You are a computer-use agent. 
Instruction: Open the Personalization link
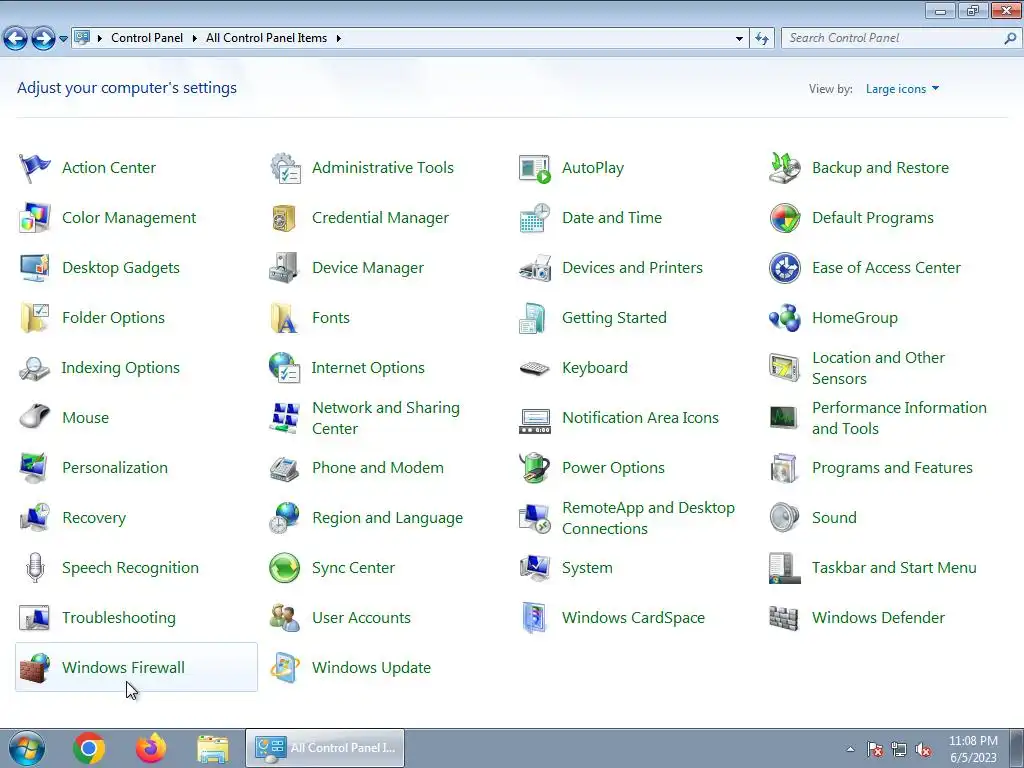coord(115,468)
